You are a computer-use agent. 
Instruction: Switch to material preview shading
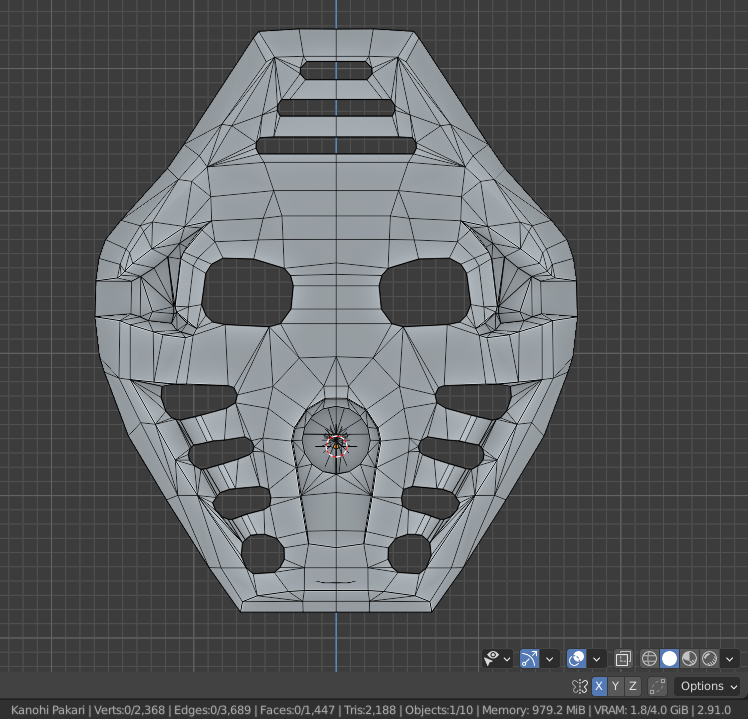click(x=689, y=659)
